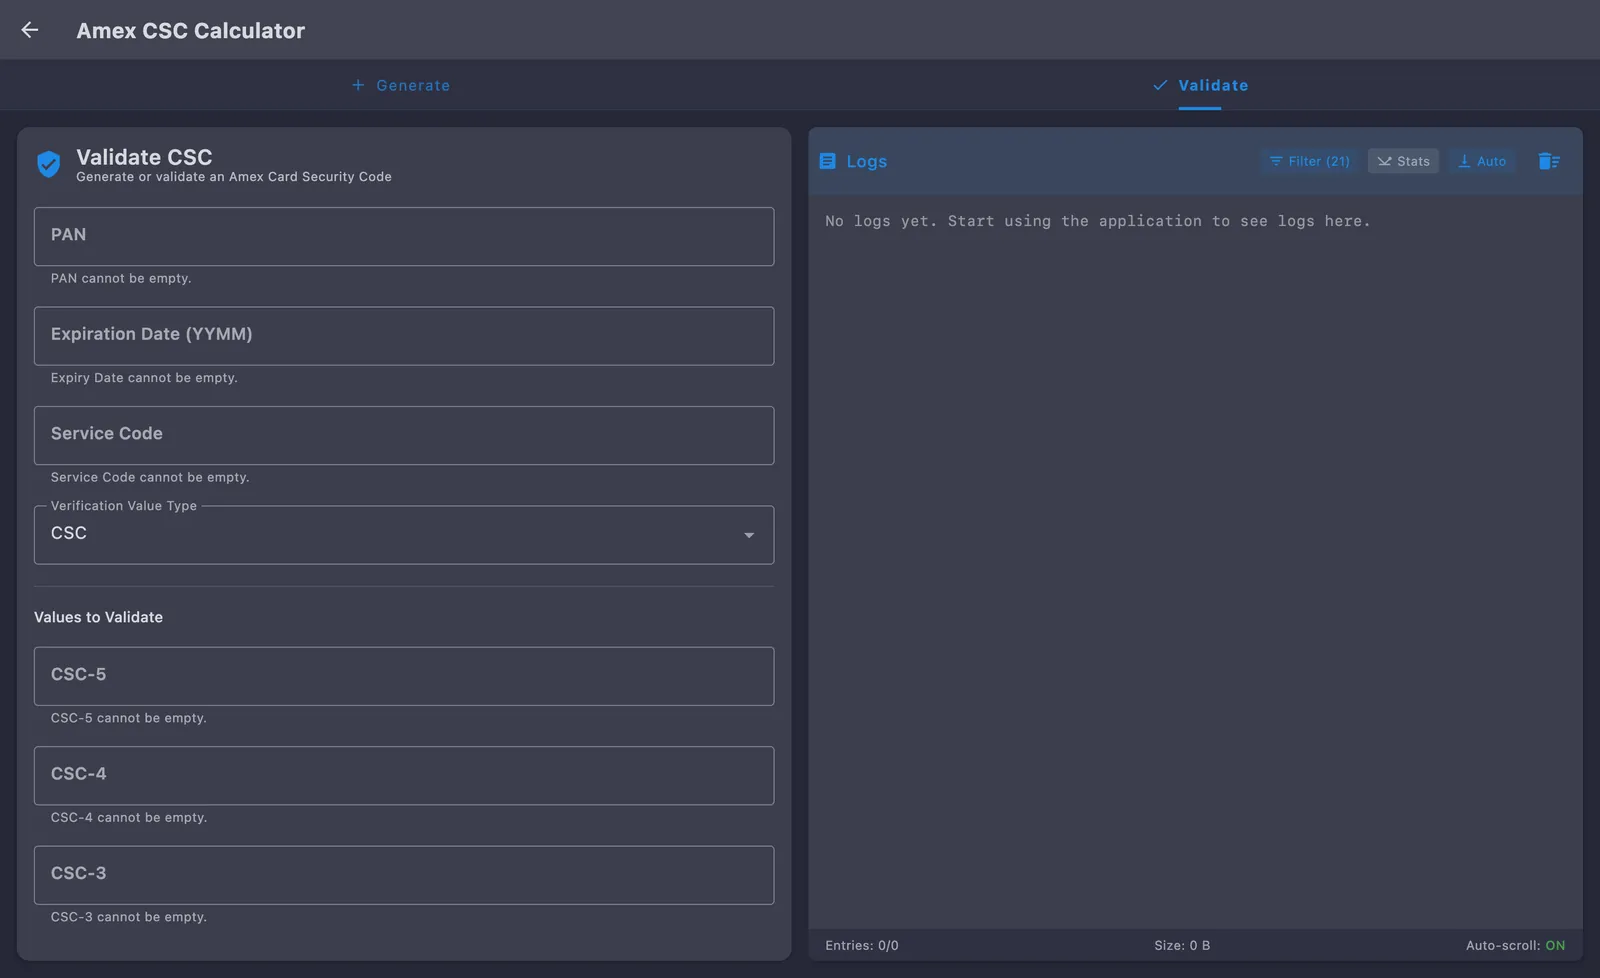This screenshot has height=978, width=1600.
Task: Focus the Expiration Date (YYMM) field
Action: click(x=404, y=336)
